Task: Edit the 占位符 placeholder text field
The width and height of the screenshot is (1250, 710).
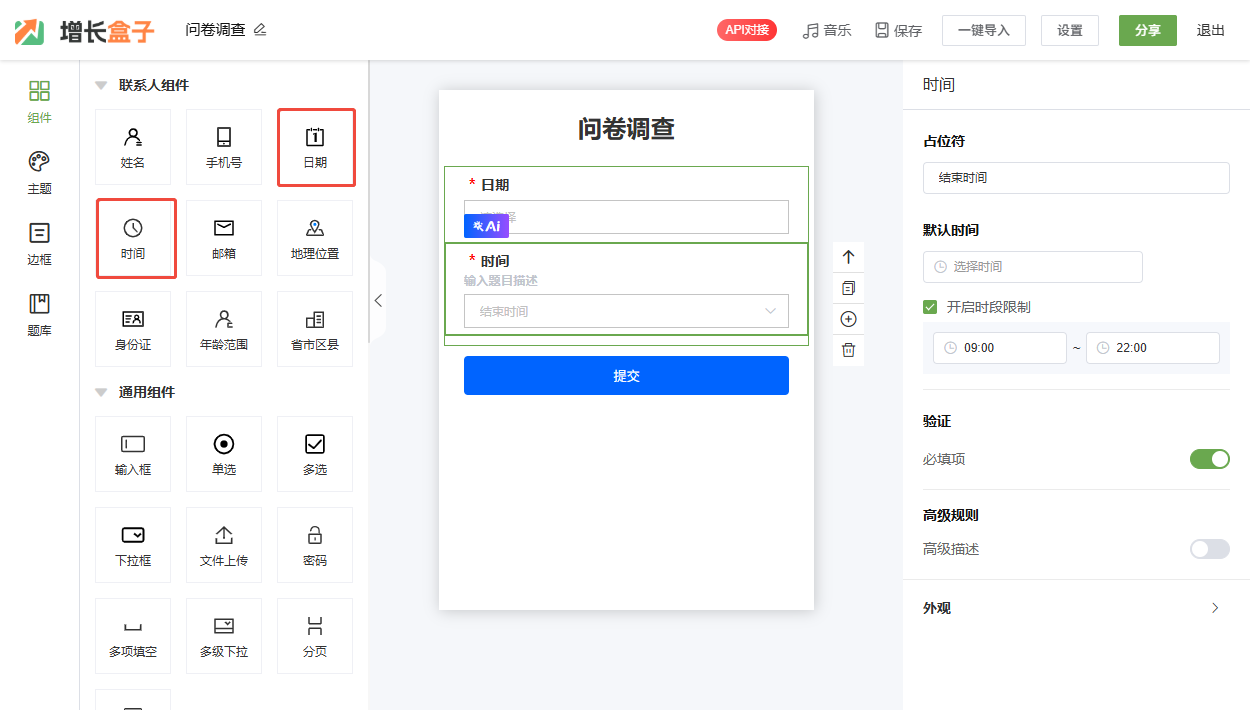Action: point(1076,178)
